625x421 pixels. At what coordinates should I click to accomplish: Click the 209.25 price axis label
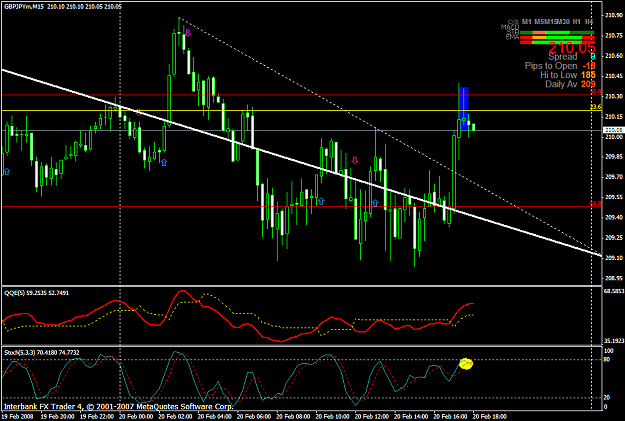(613, 238)
